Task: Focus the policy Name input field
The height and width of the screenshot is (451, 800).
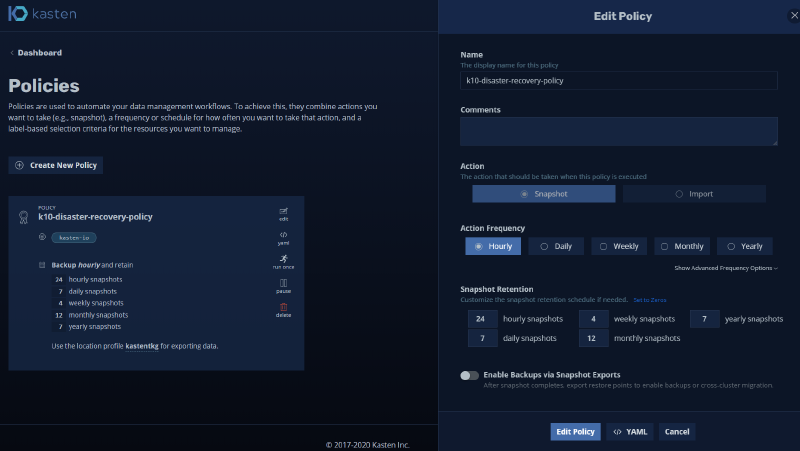Action: (619, 81)
